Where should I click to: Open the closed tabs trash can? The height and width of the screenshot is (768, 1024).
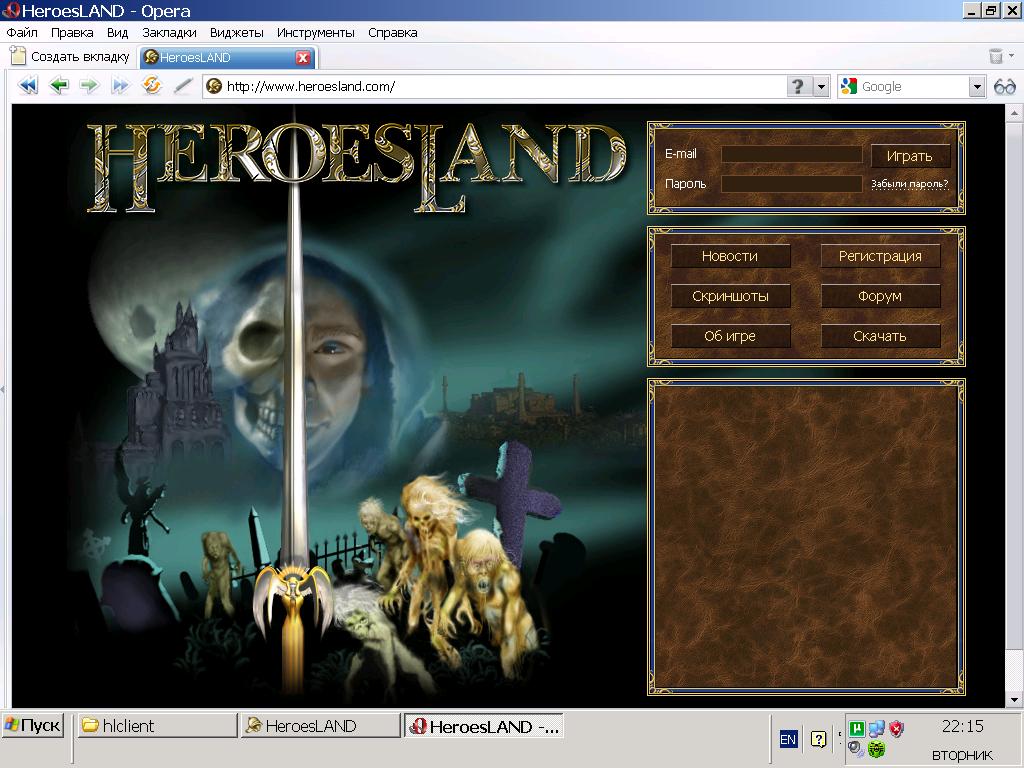[995, 57]
